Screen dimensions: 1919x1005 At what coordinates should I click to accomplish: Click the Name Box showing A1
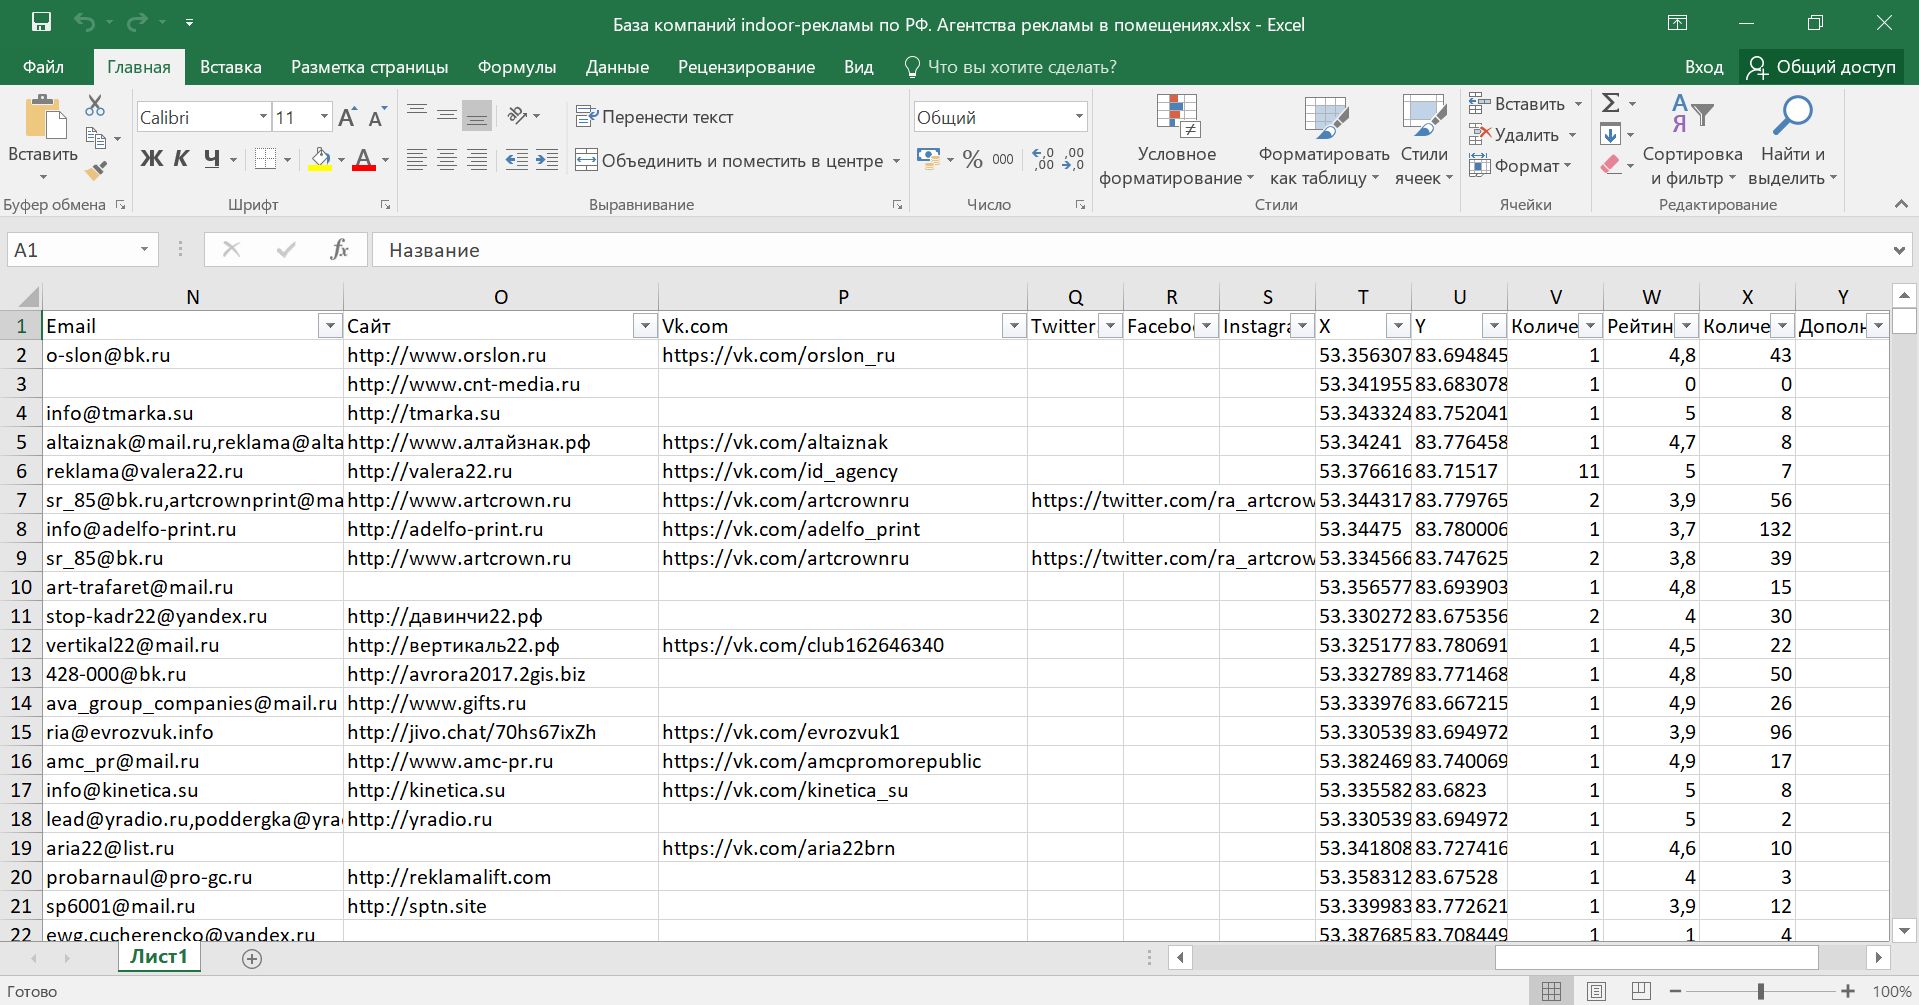(70, 250)
